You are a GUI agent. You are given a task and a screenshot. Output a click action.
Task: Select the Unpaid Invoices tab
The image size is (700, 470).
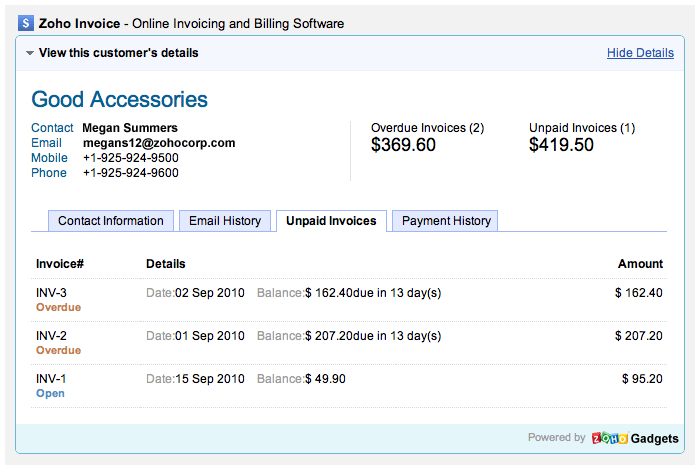331,221
